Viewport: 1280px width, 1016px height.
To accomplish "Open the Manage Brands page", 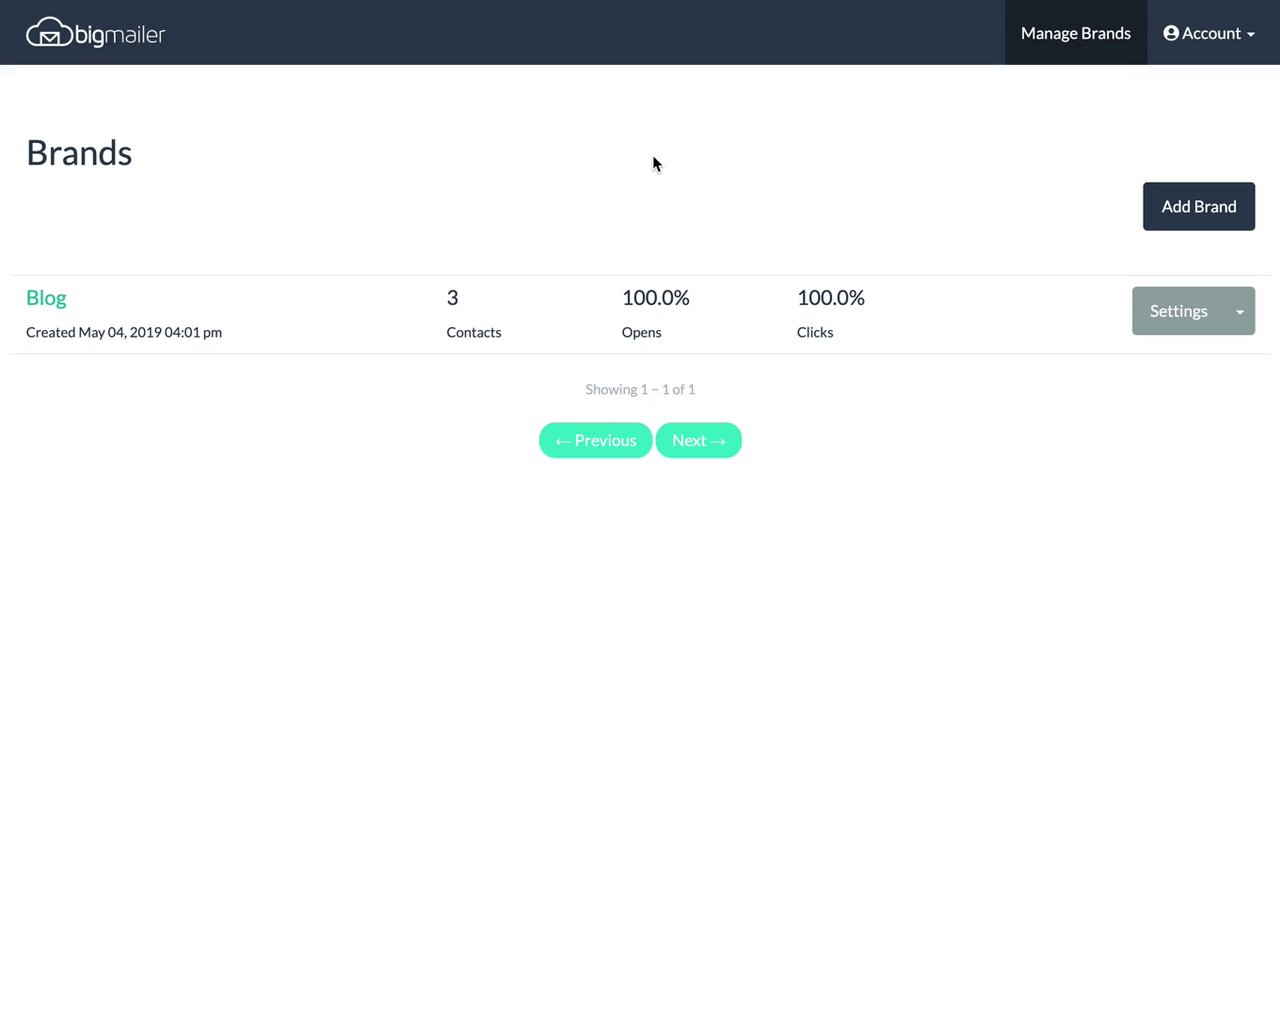I will [1076, 33].
